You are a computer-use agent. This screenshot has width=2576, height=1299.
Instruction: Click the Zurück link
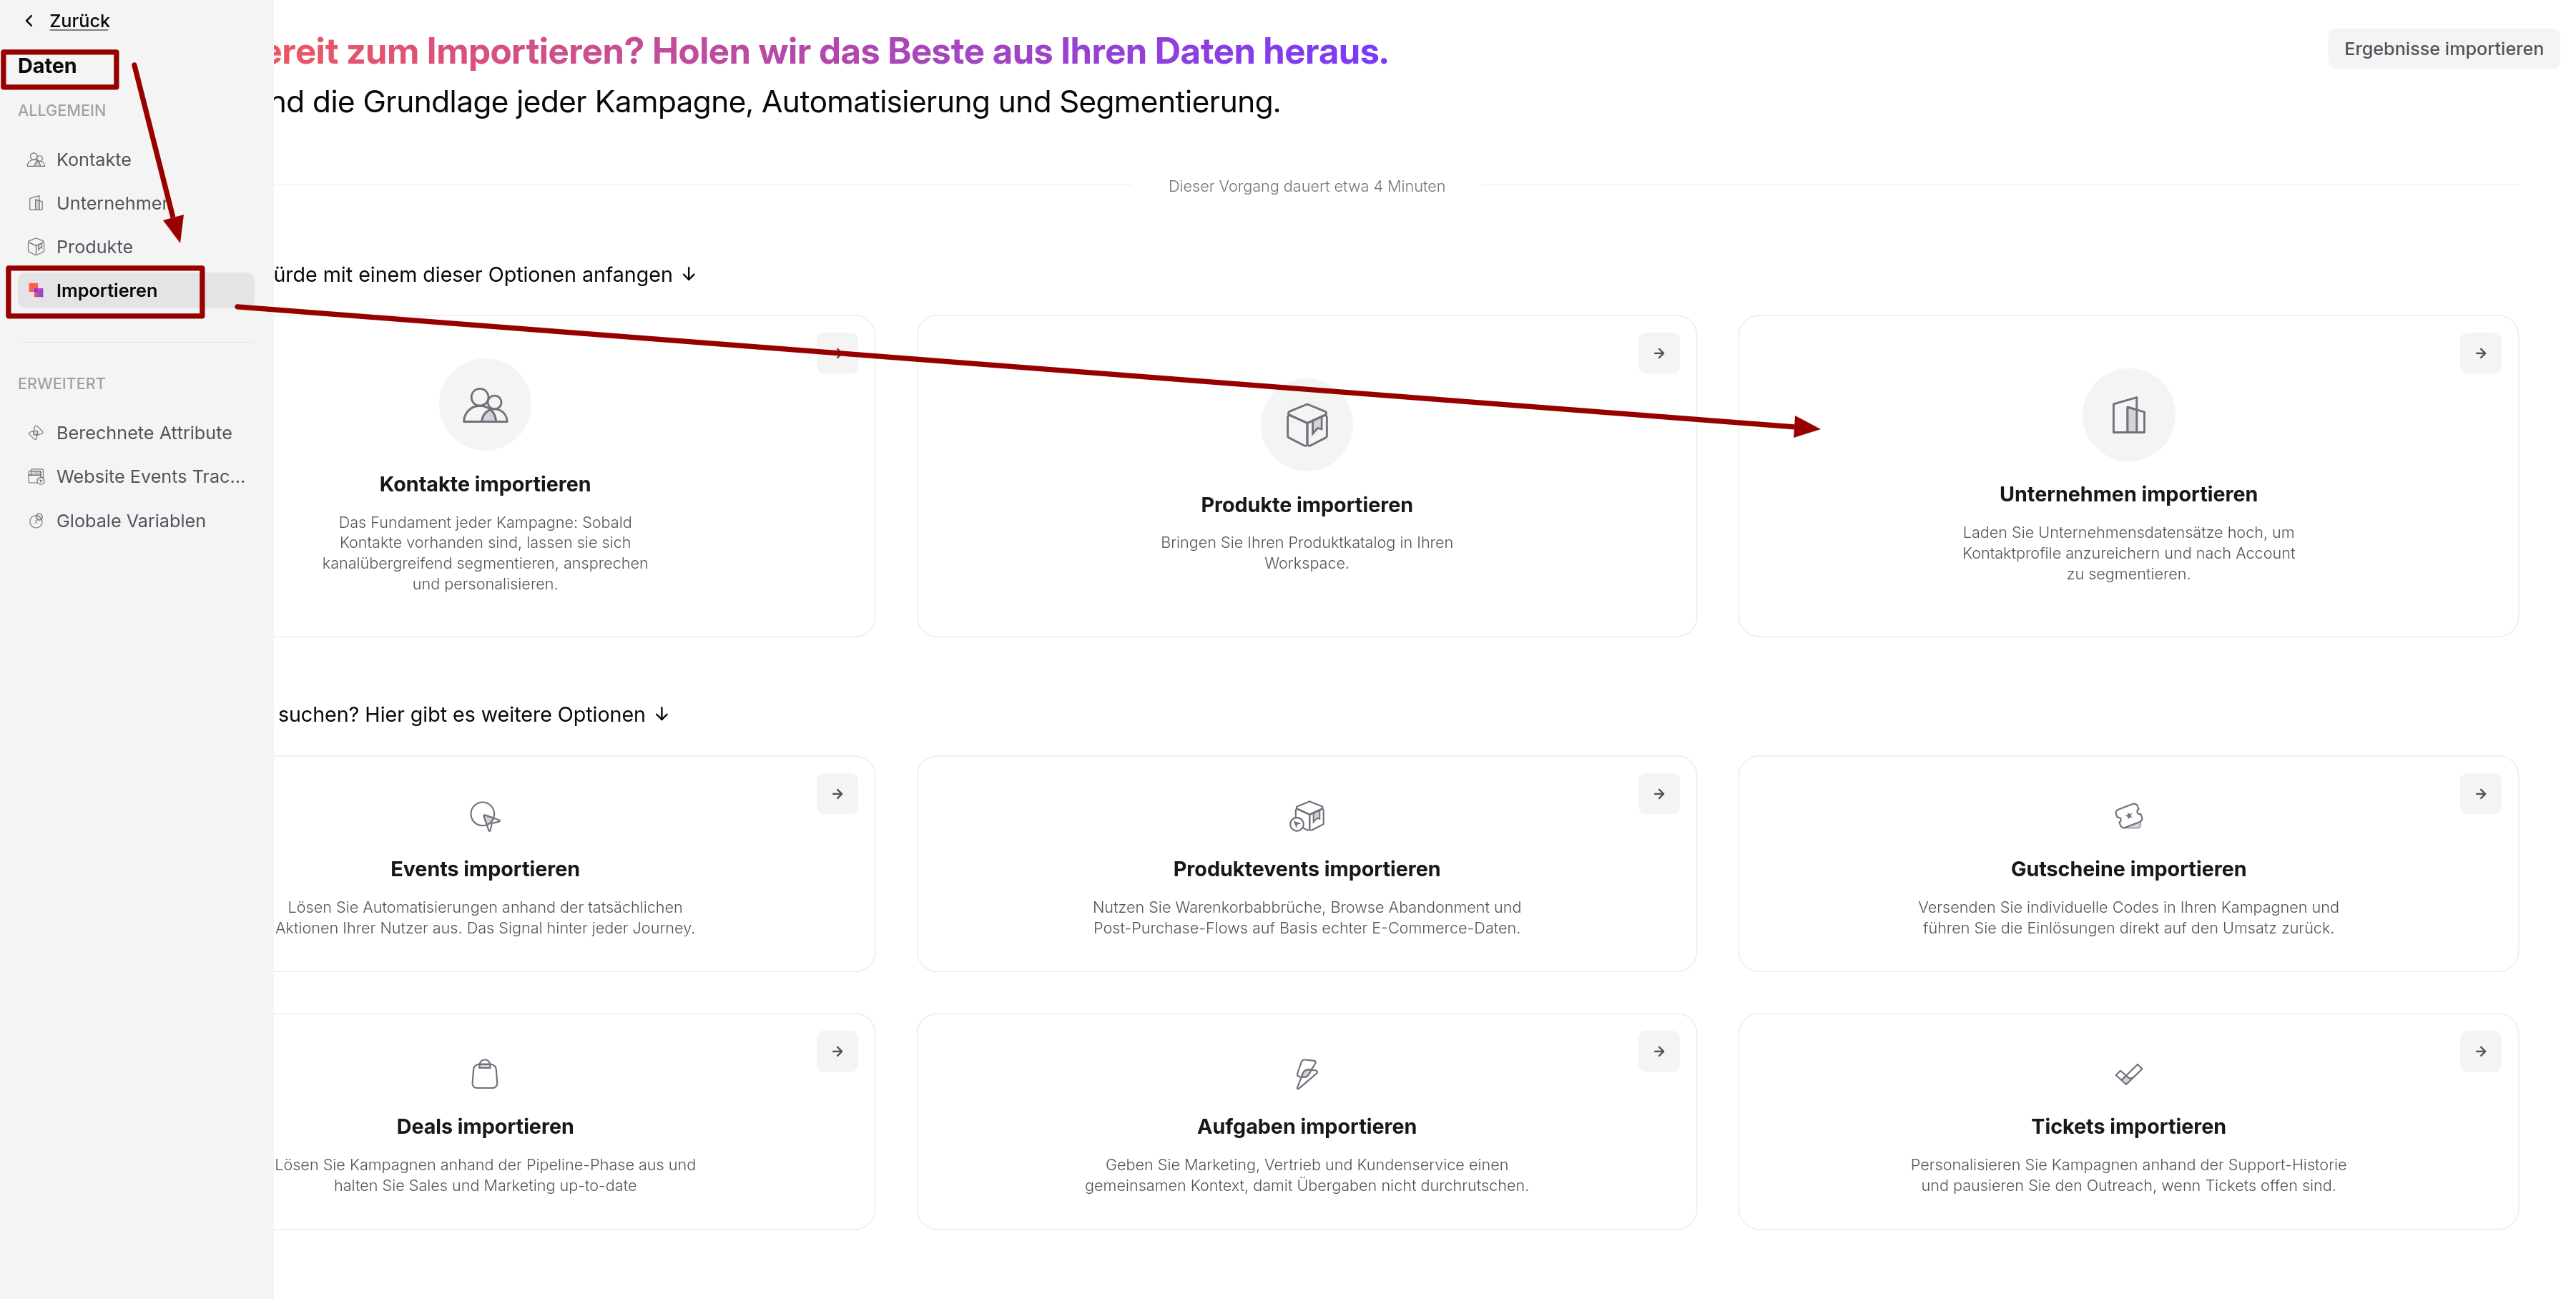point(79,20)
